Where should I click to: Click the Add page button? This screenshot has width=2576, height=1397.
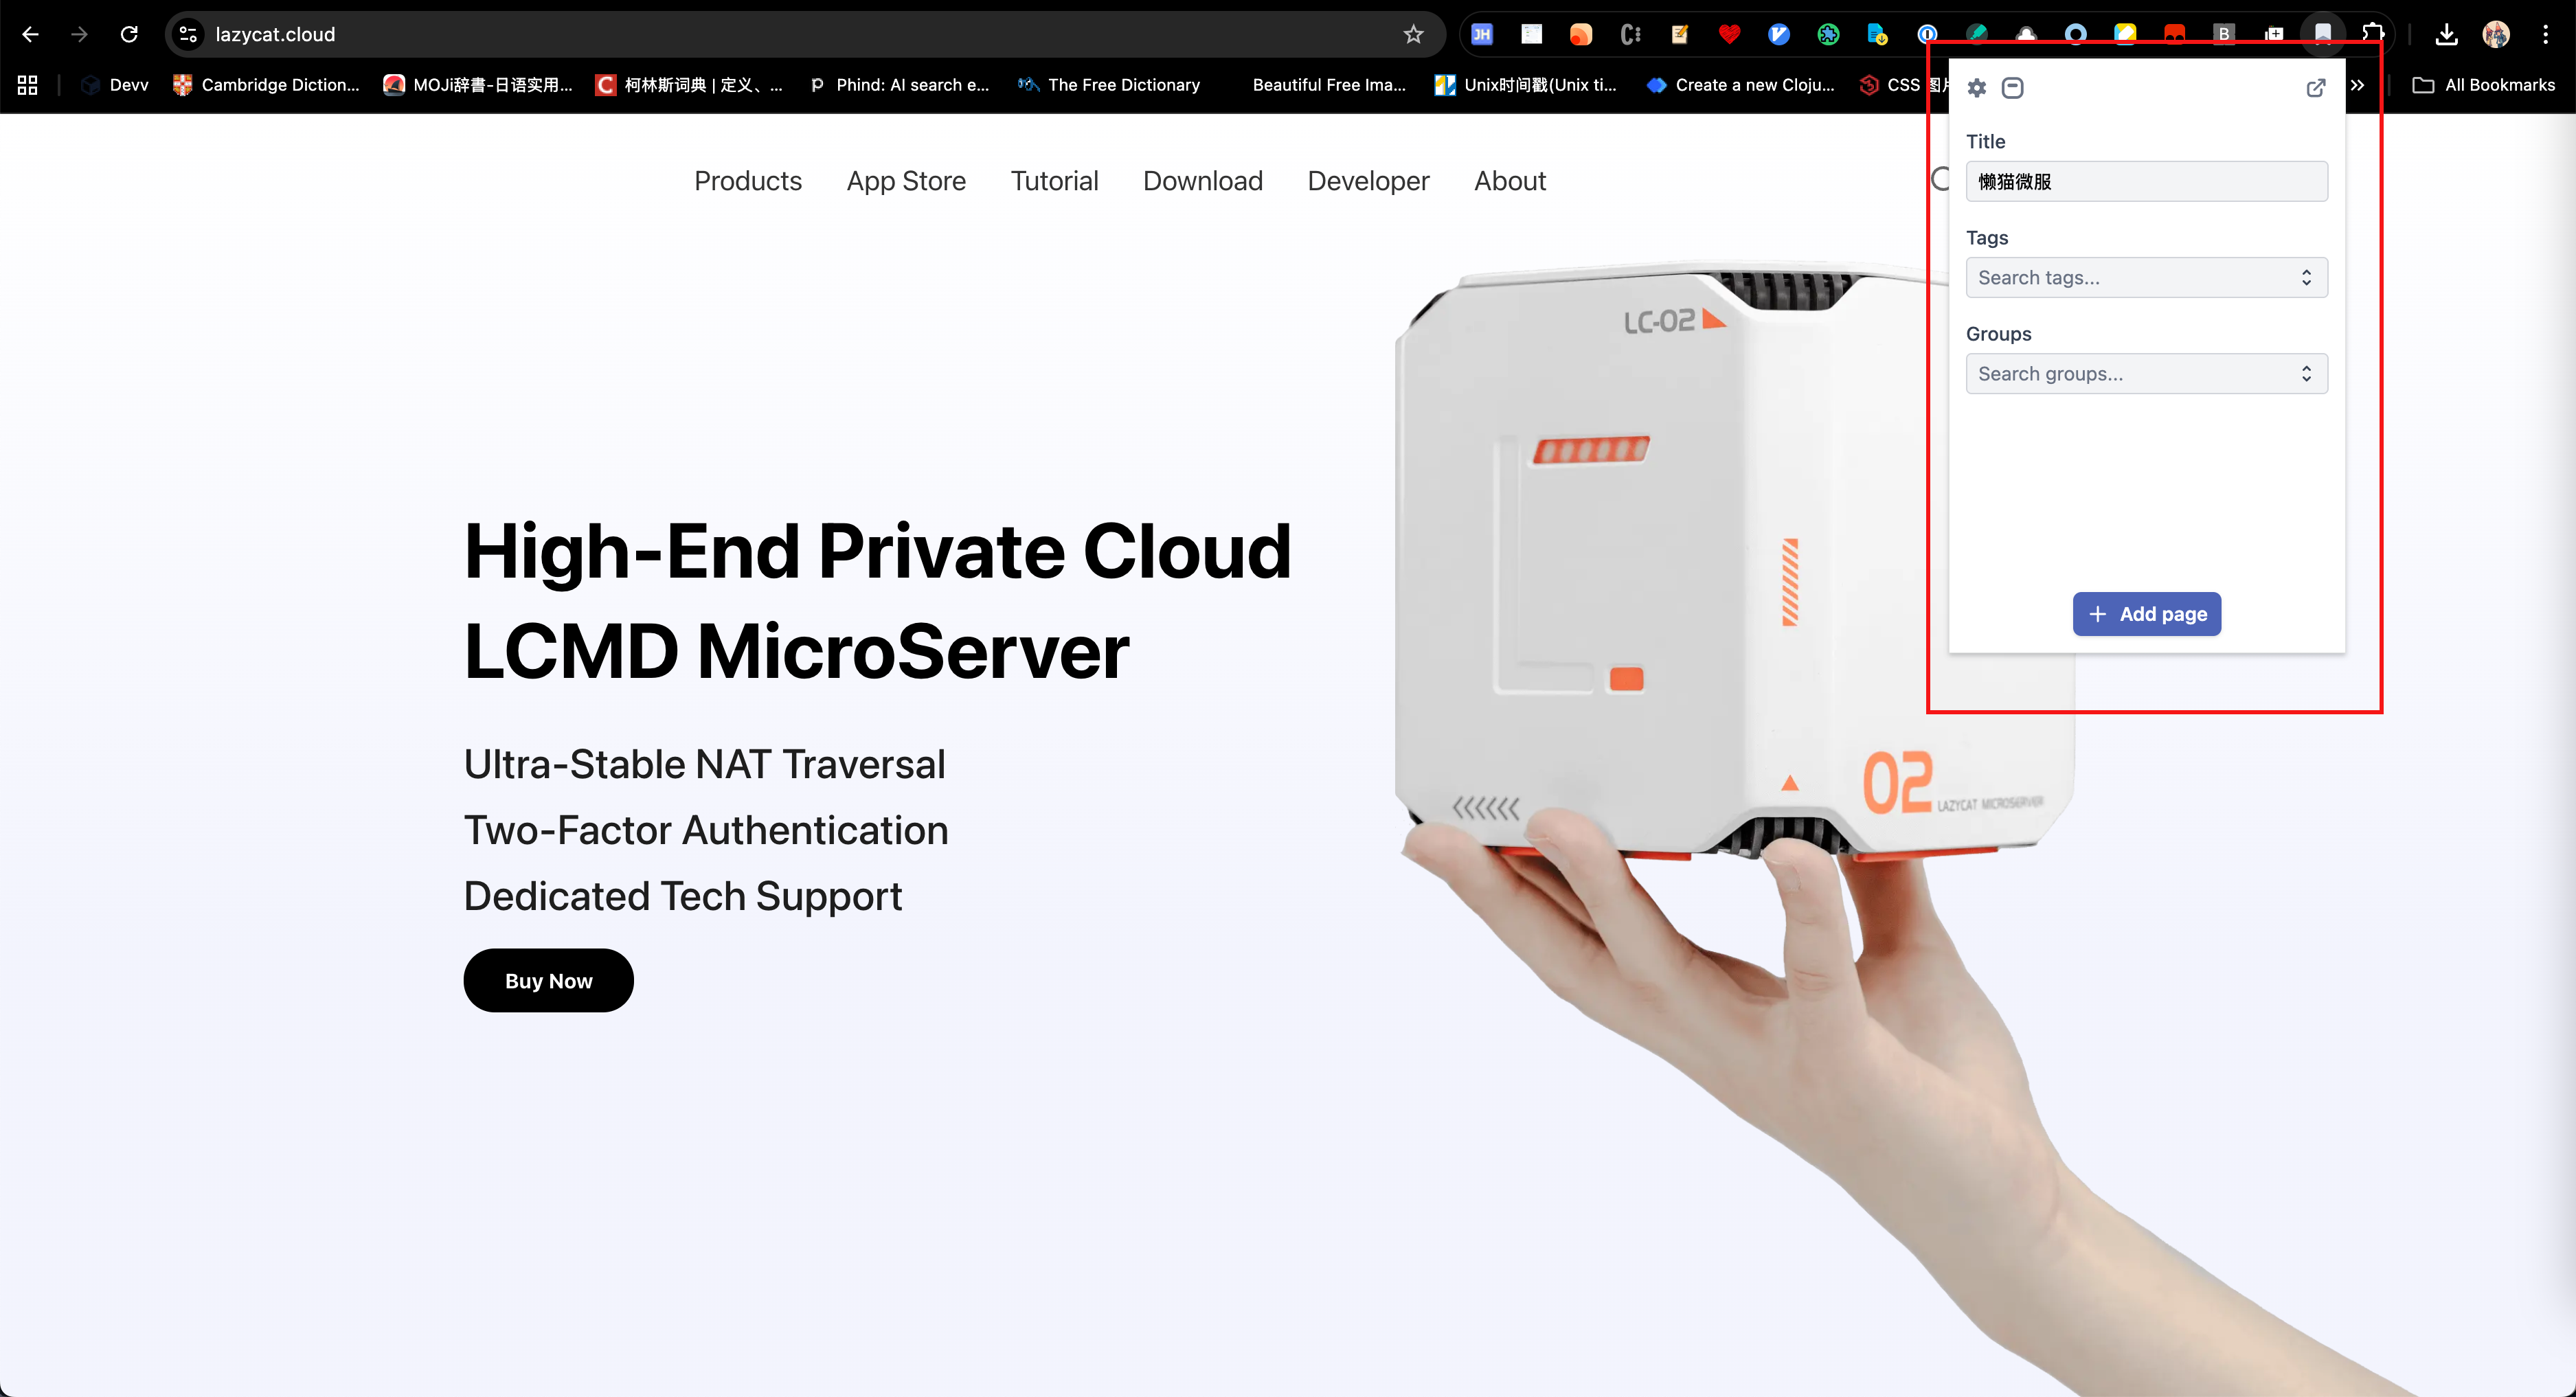[2147, 614]
